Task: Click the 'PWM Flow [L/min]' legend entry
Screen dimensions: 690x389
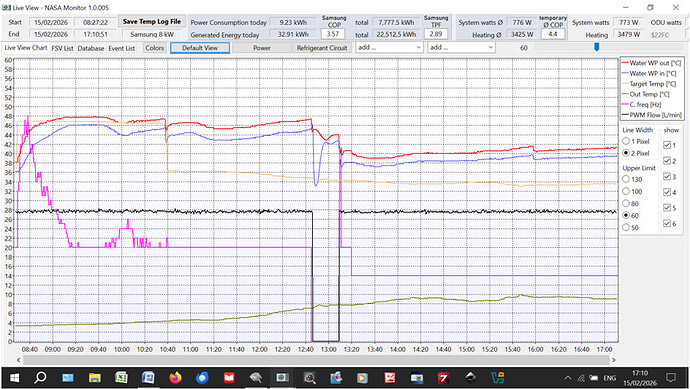Action: click(x=652, y=115)
